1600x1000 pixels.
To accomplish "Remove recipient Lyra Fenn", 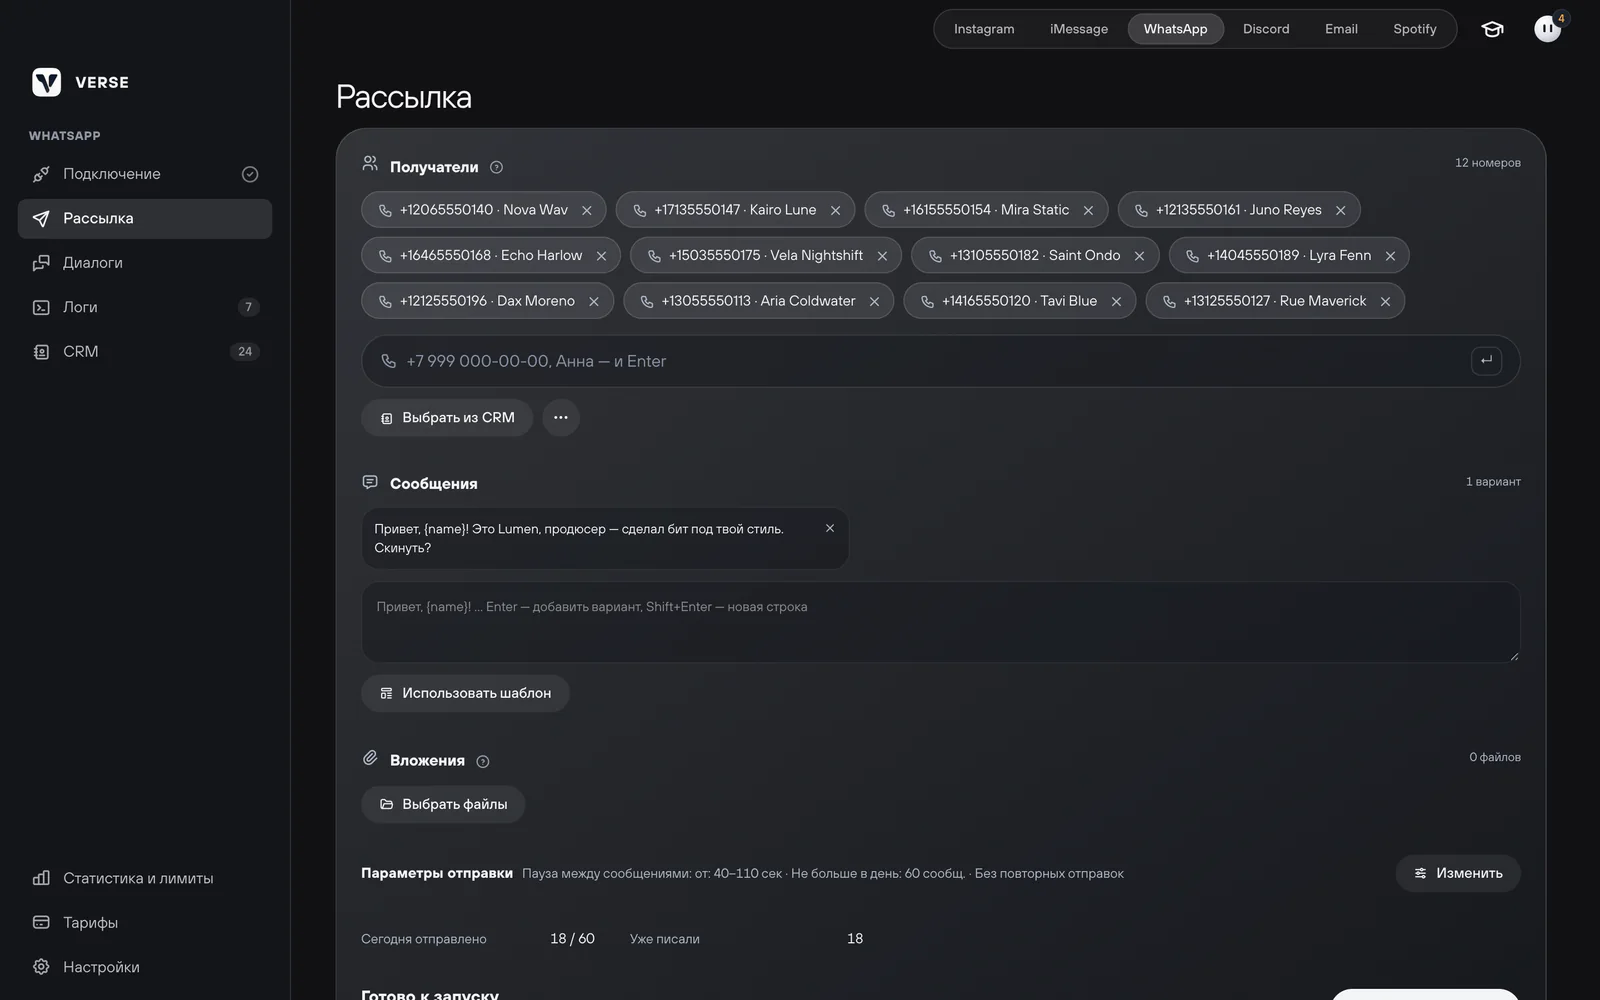I will (1390, 256).
